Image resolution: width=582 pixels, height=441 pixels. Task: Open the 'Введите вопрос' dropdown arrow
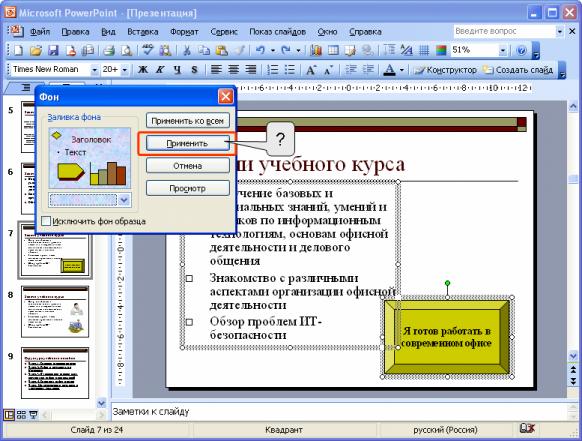click(559, 32)
